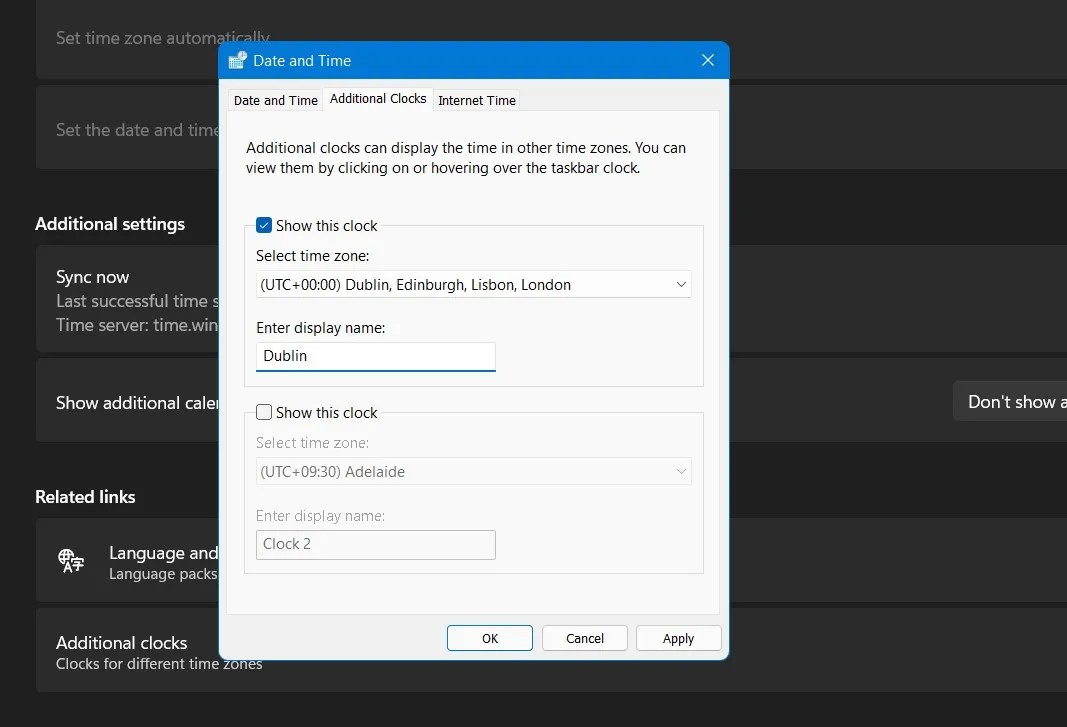Screen dimensions: 1067x727
Task: Uncheck the first Show this clock checkbox
Action: (263, 225)
